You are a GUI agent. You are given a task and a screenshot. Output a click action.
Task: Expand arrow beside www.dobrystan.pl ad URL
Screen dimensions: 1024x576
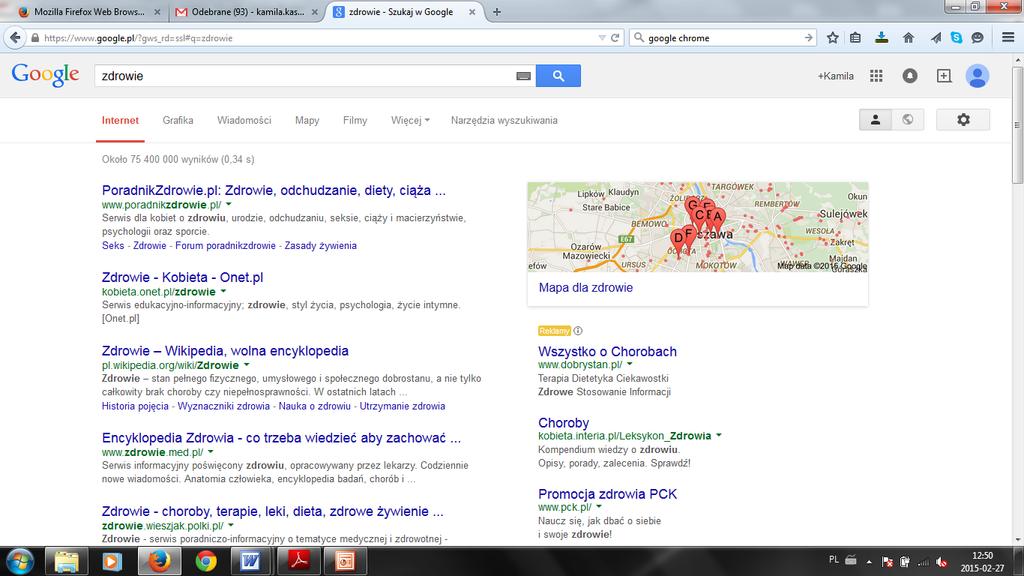tap(630, 364)
